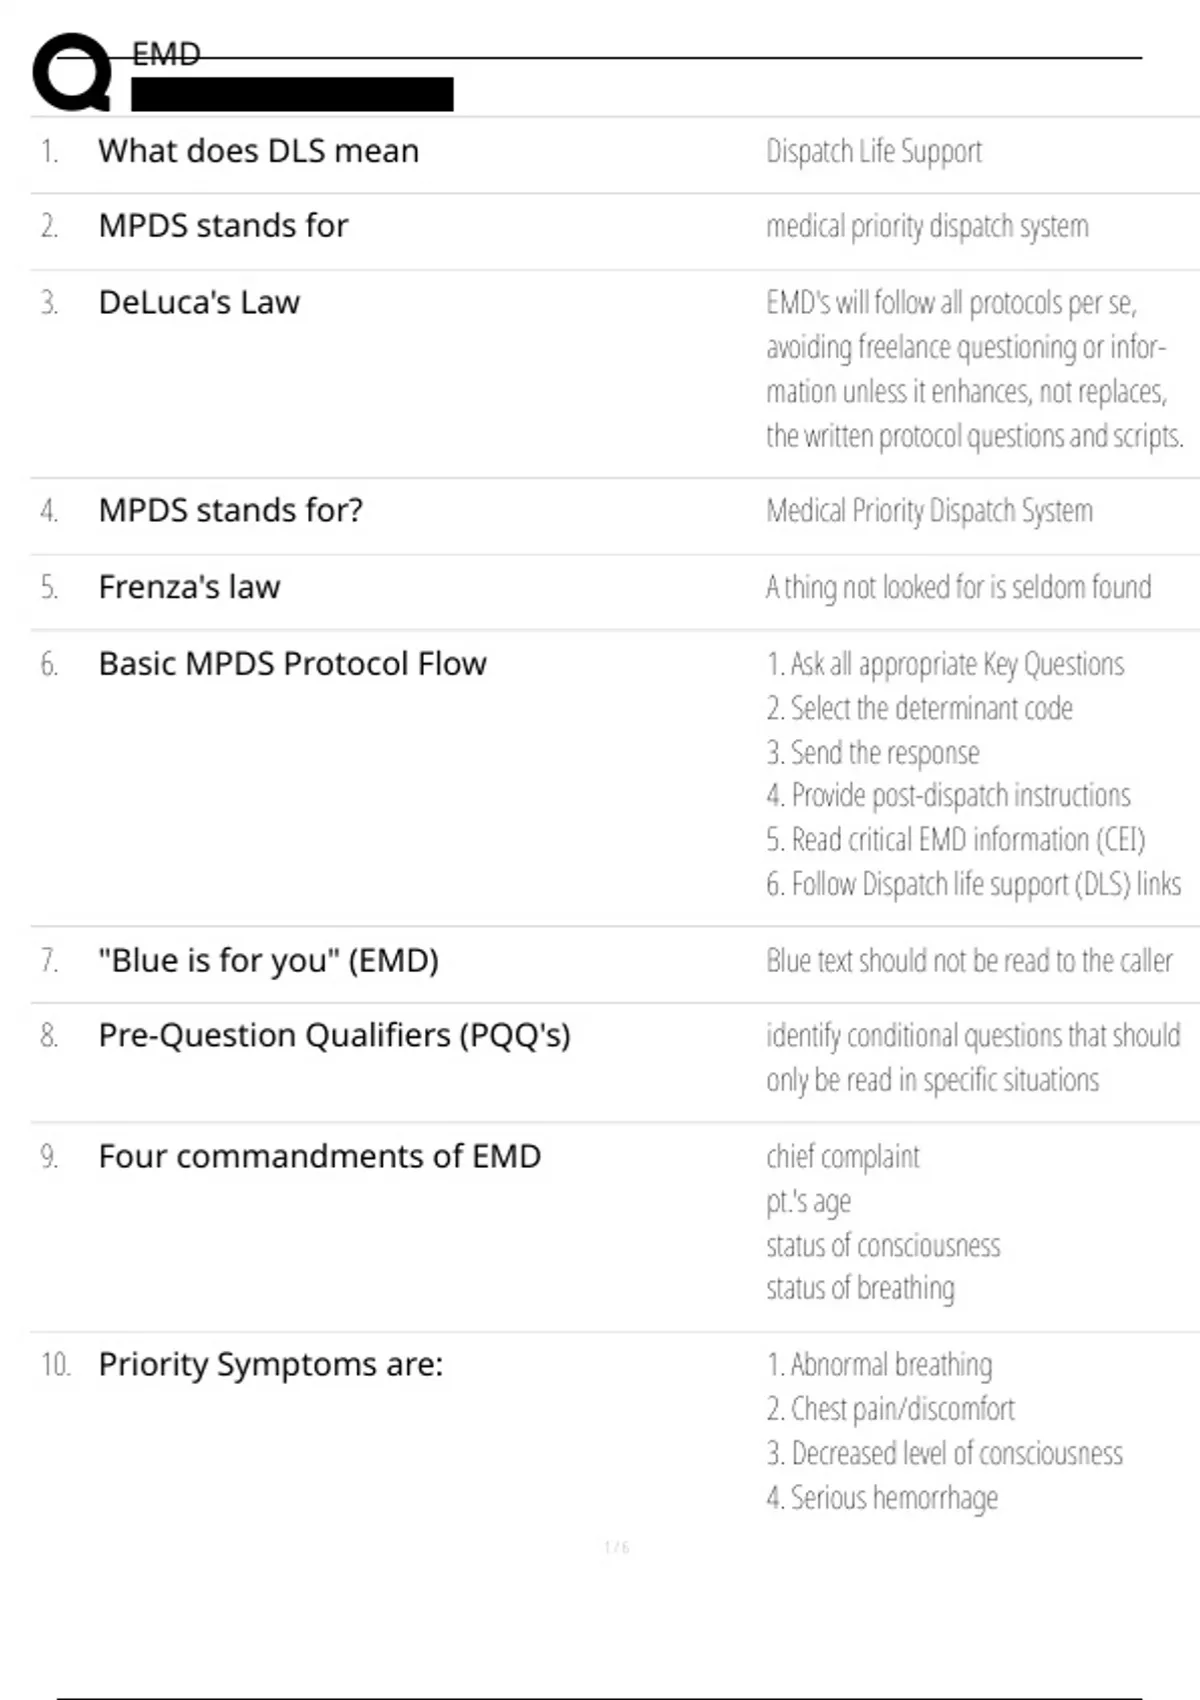Image resolution: width=1200 pixels, height=1700 pixels.
Task: Click "2. Select the determinant code" line
Action: pyautogui.click(x=919, y=708)
